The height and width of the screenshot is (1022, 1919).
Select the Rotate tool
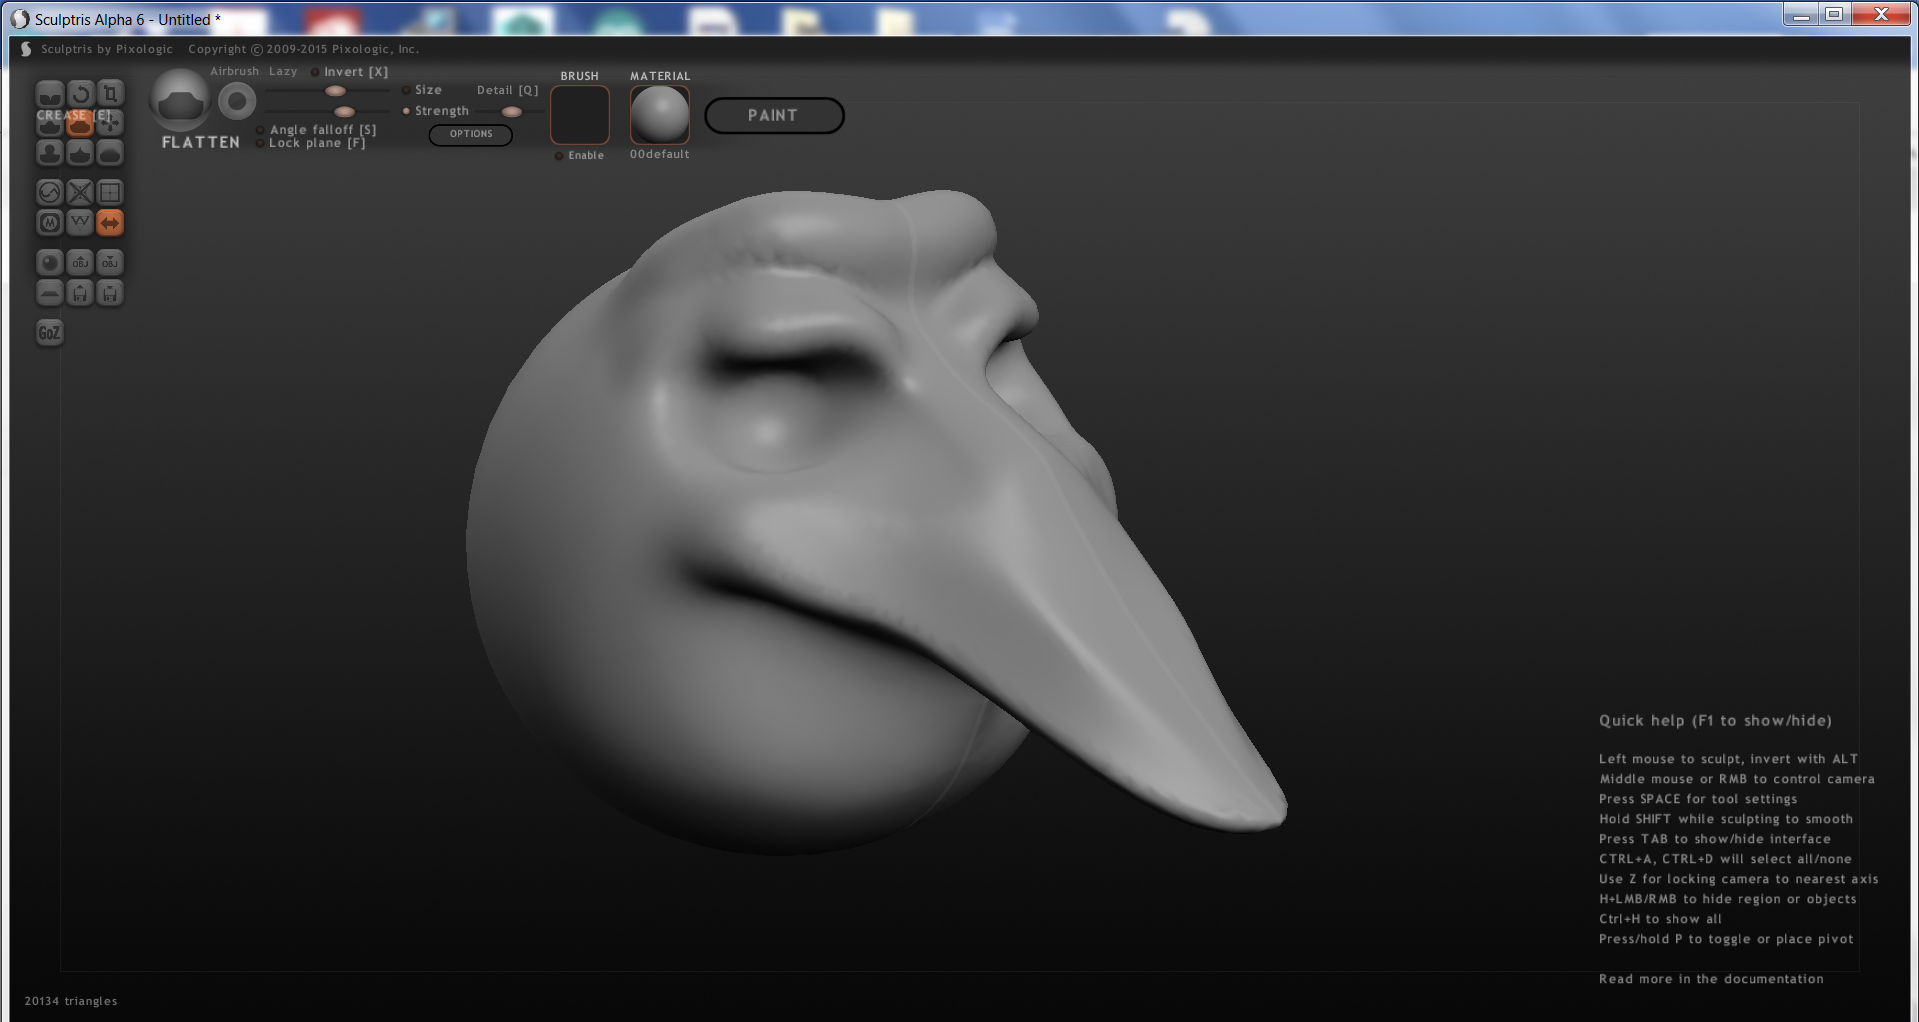(80, 94)
